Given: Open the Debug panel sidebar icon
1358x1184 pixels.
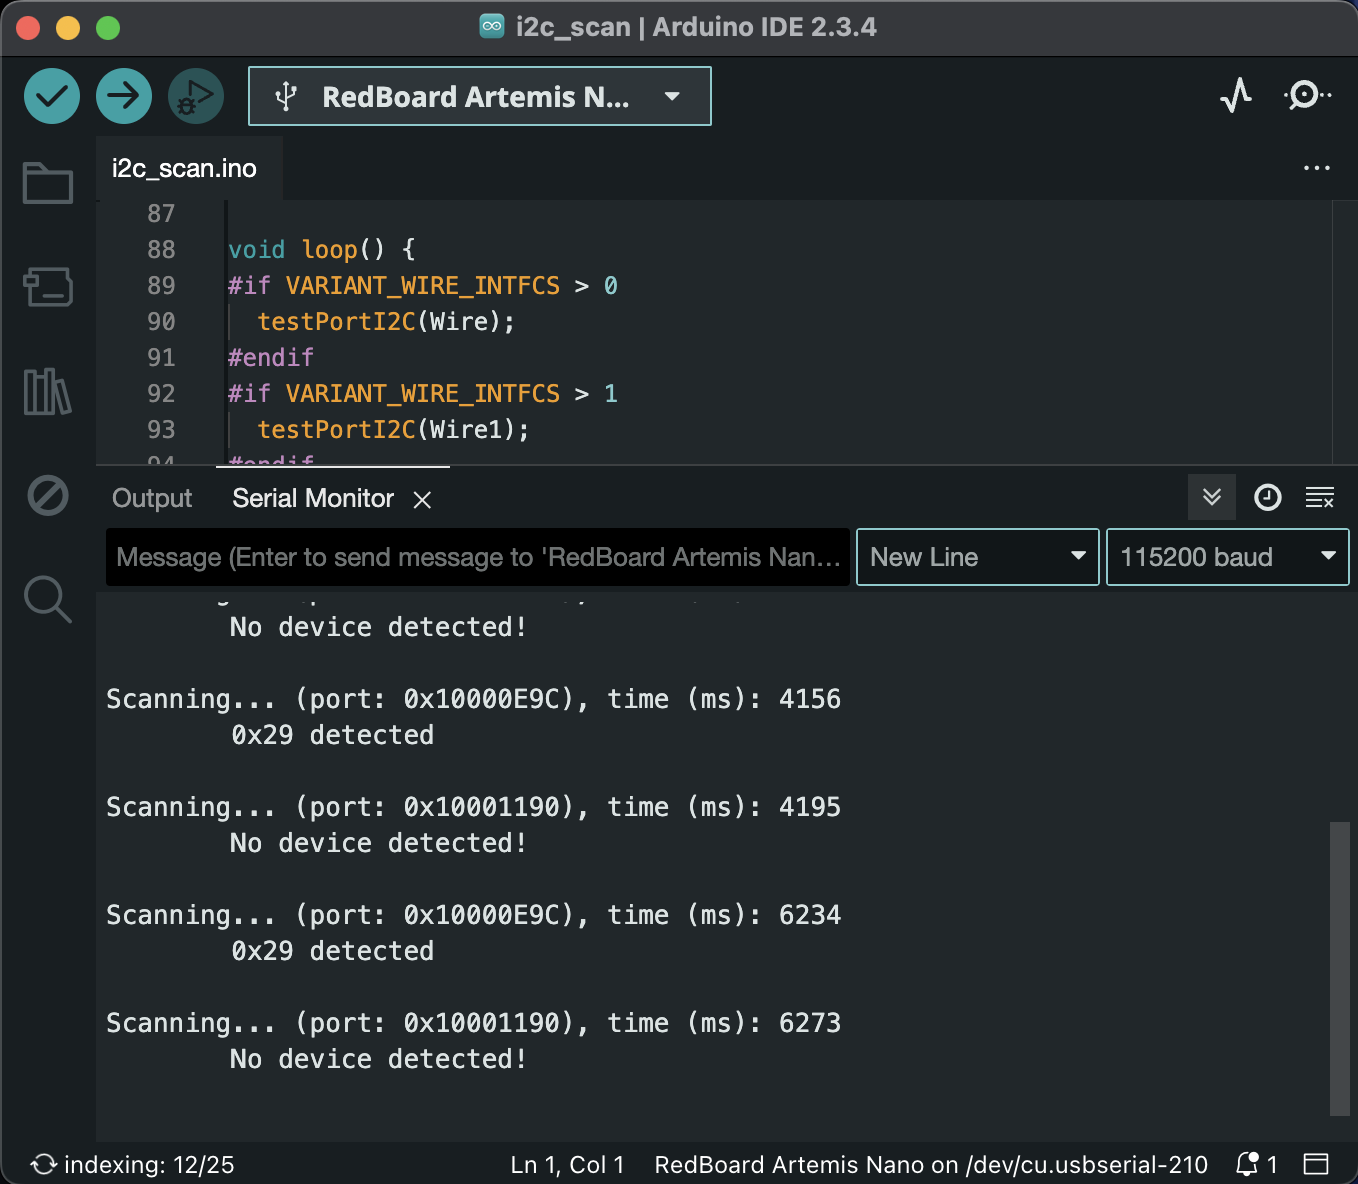Looking at the screenshot, I should (48, 495).
